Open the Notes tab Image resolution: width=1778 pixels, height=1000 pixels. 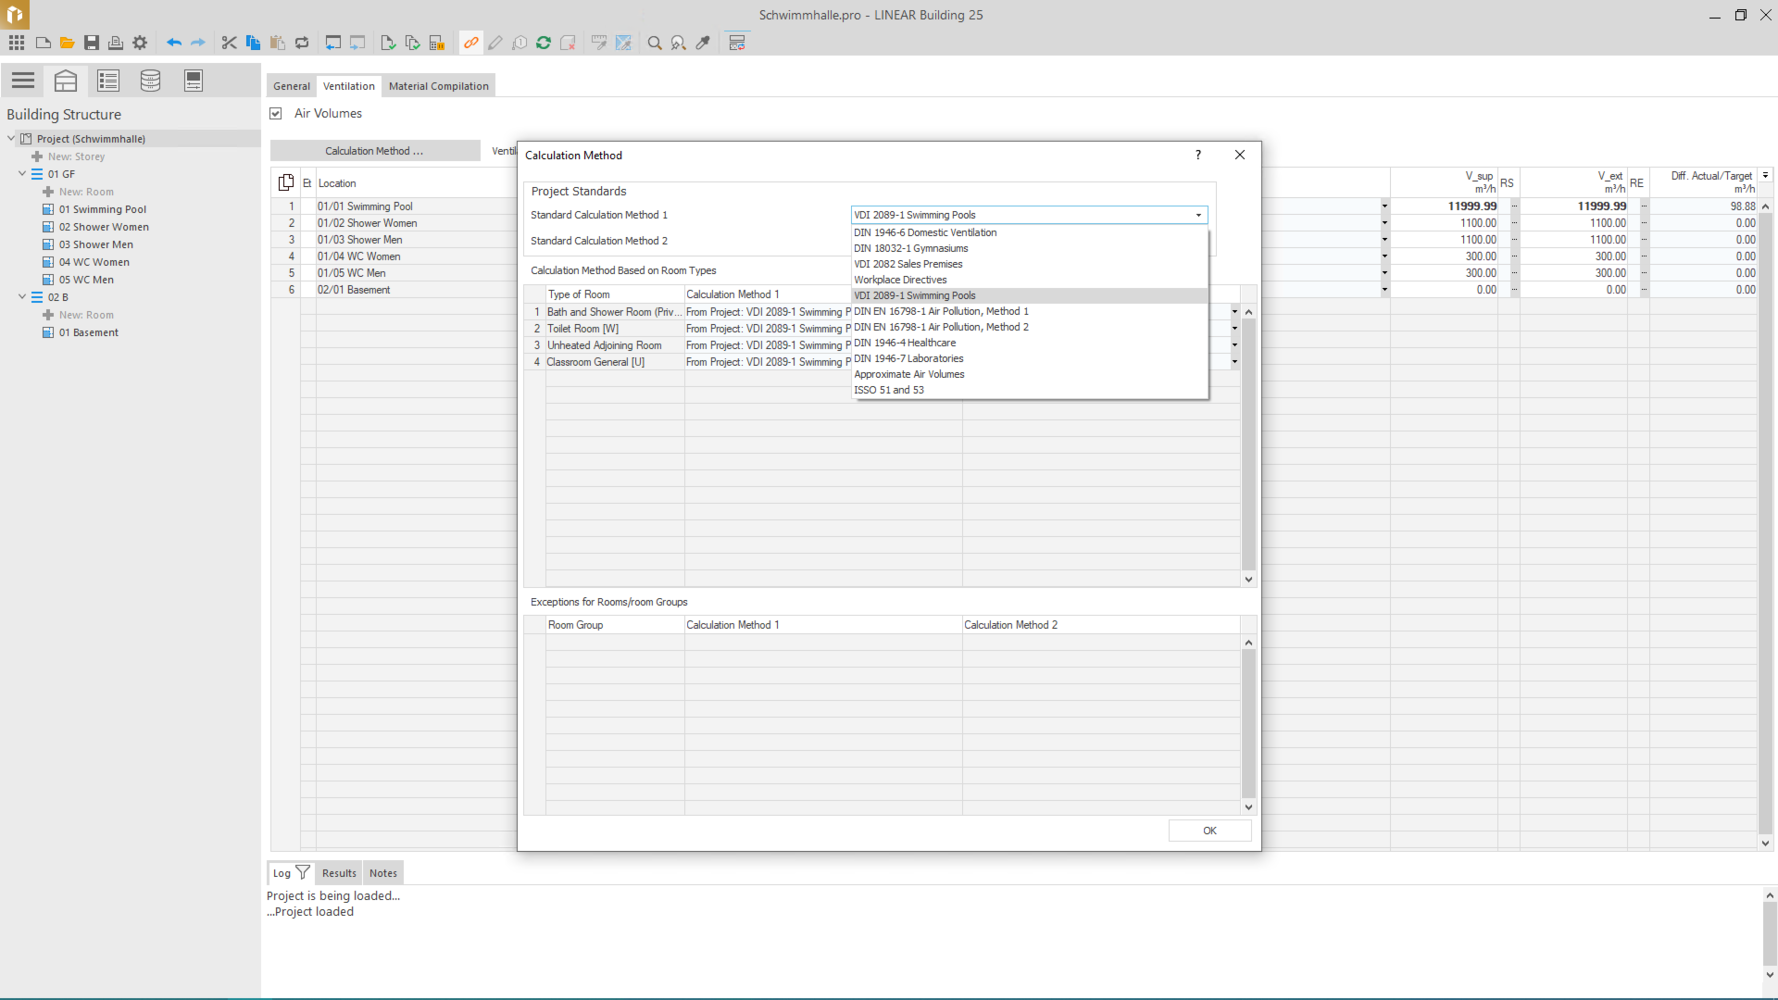click(x=383, y=873)
